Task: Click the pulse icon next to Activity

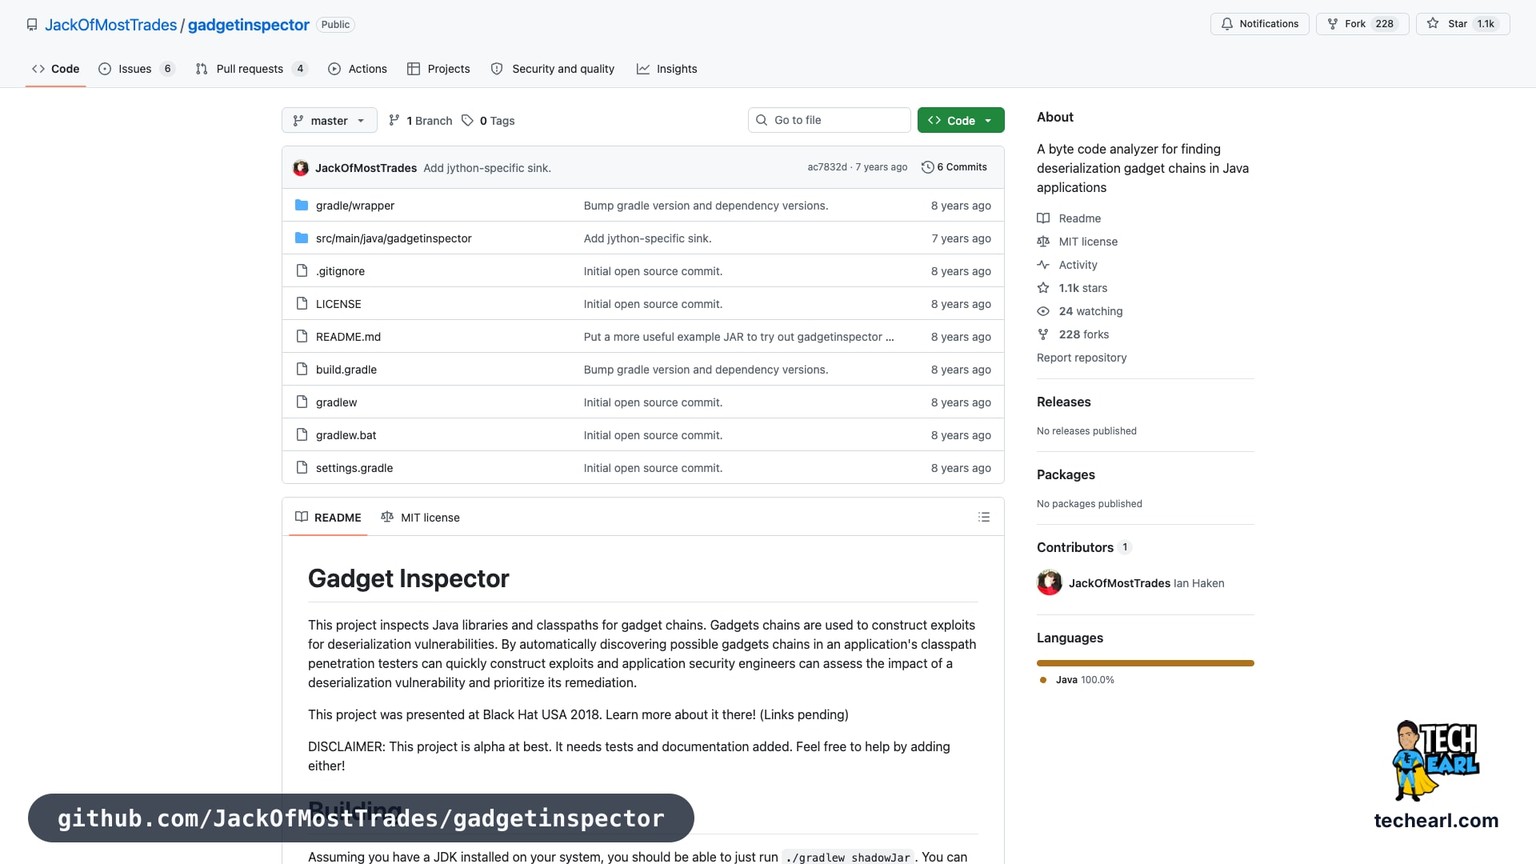Action: [x=1043, y=265]
